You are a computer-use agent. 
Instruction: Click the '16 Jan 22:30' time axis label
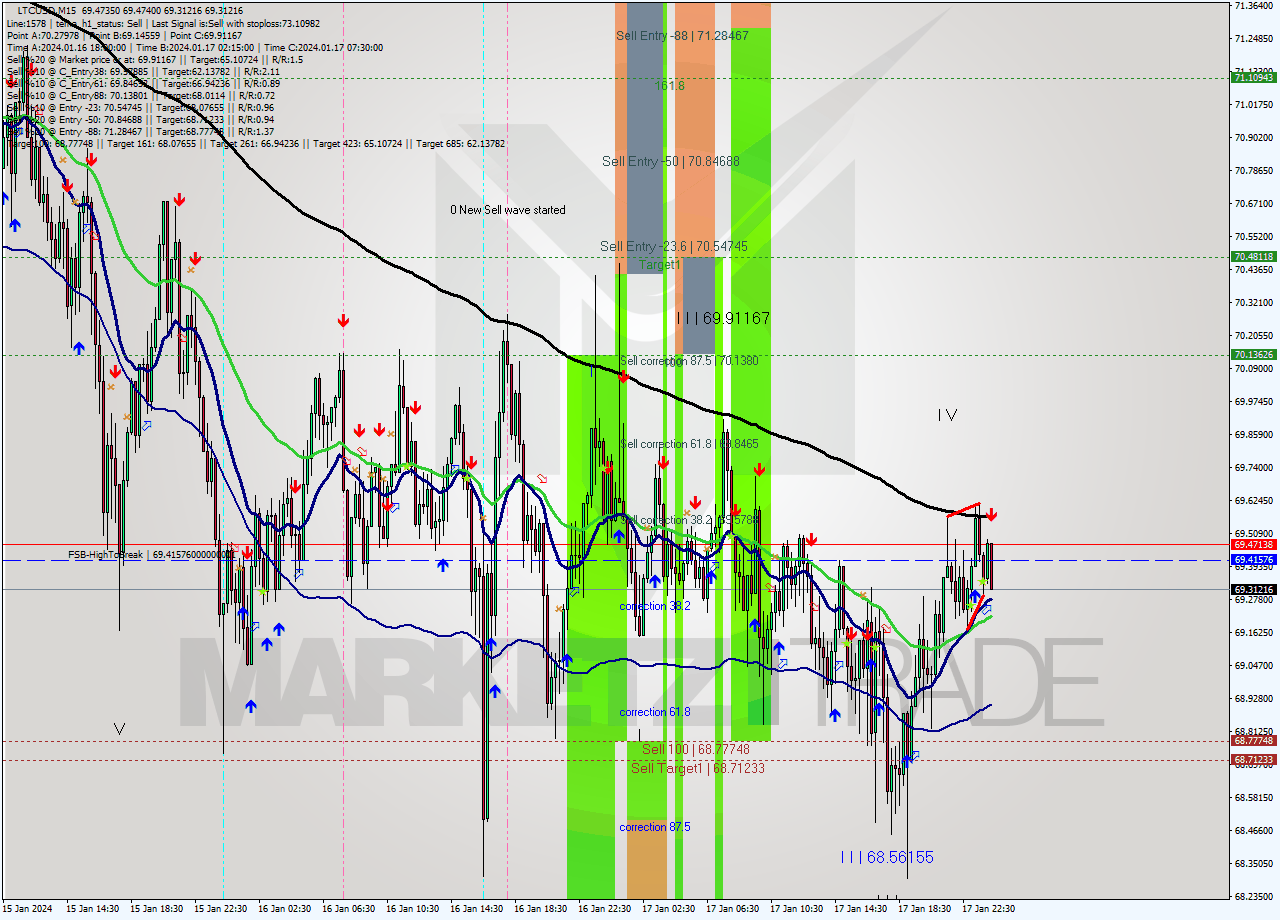[x=604, y=909]
